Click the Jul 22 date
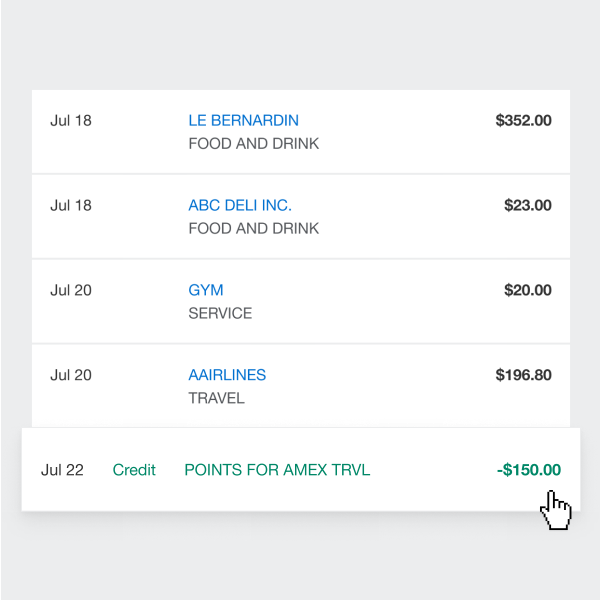Screen dimensions: 600x600 (62, 470)
